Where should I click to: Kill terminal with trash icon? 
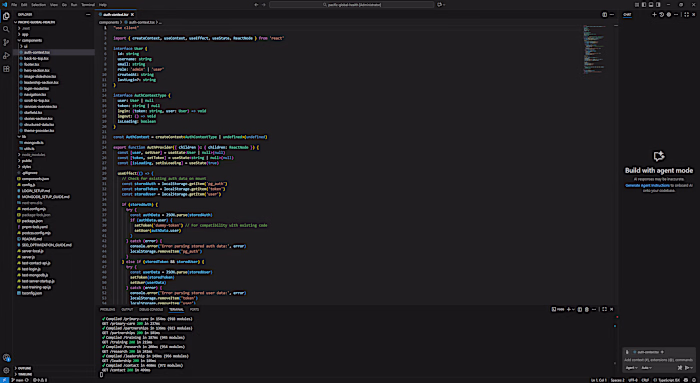[x=587, y=309]
